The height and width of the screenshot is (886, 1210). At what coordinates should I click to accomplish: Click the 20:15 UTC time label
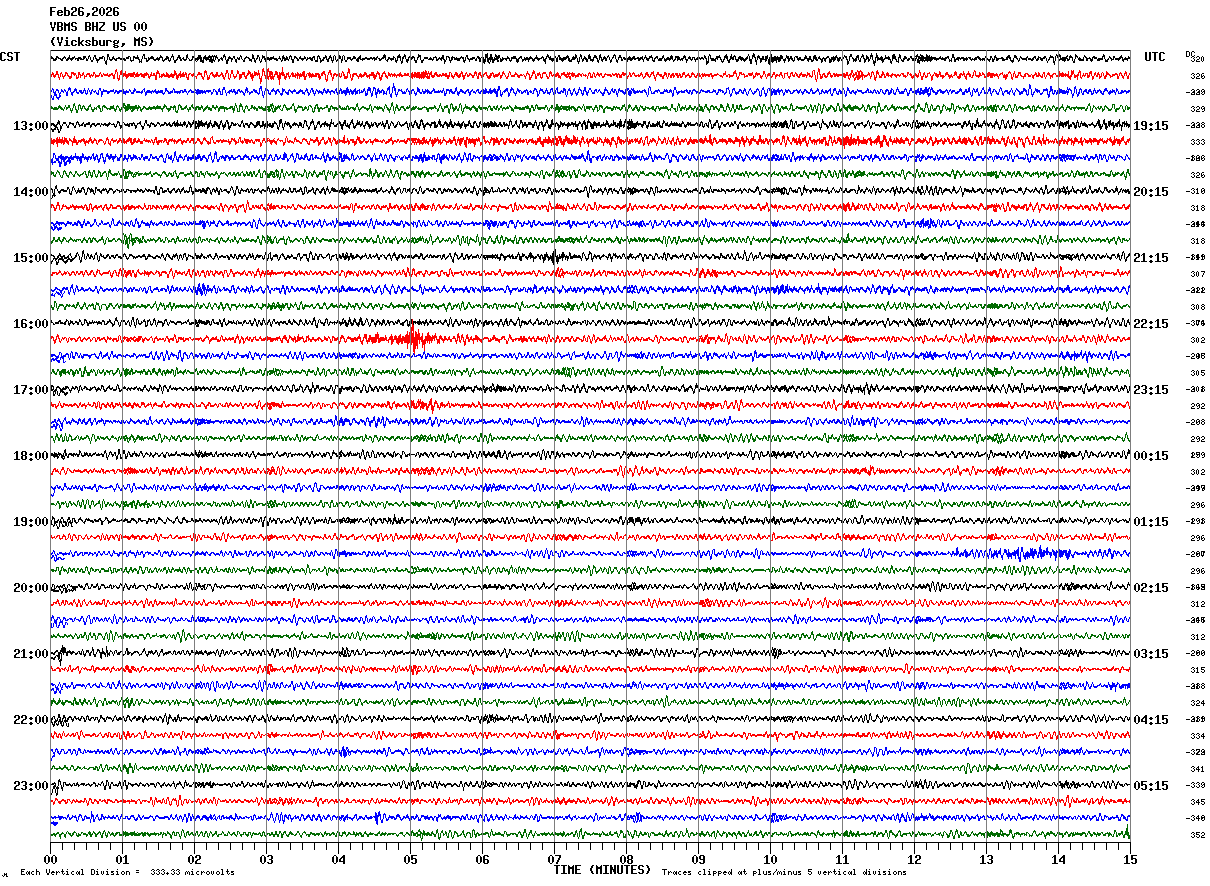click(1150, 192)
